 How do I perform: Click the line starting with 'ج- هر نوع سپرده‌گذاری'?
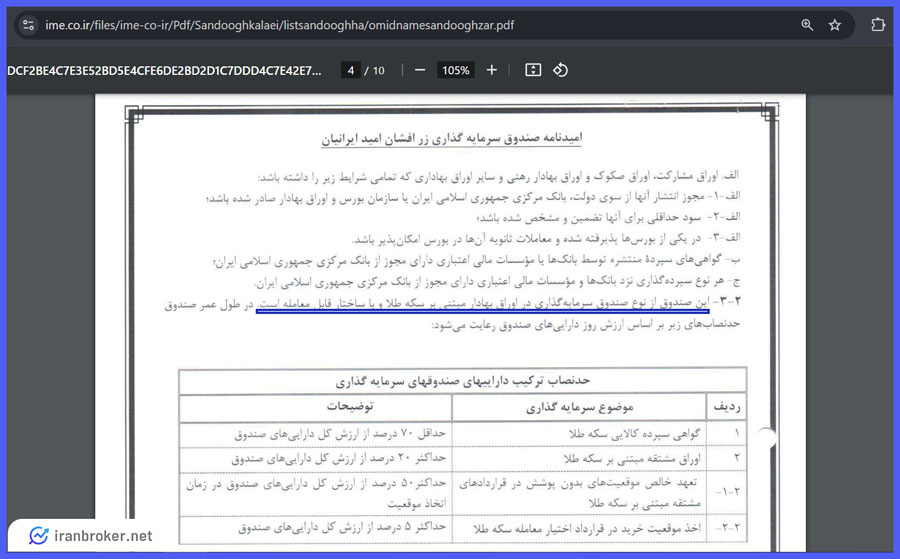497,282
